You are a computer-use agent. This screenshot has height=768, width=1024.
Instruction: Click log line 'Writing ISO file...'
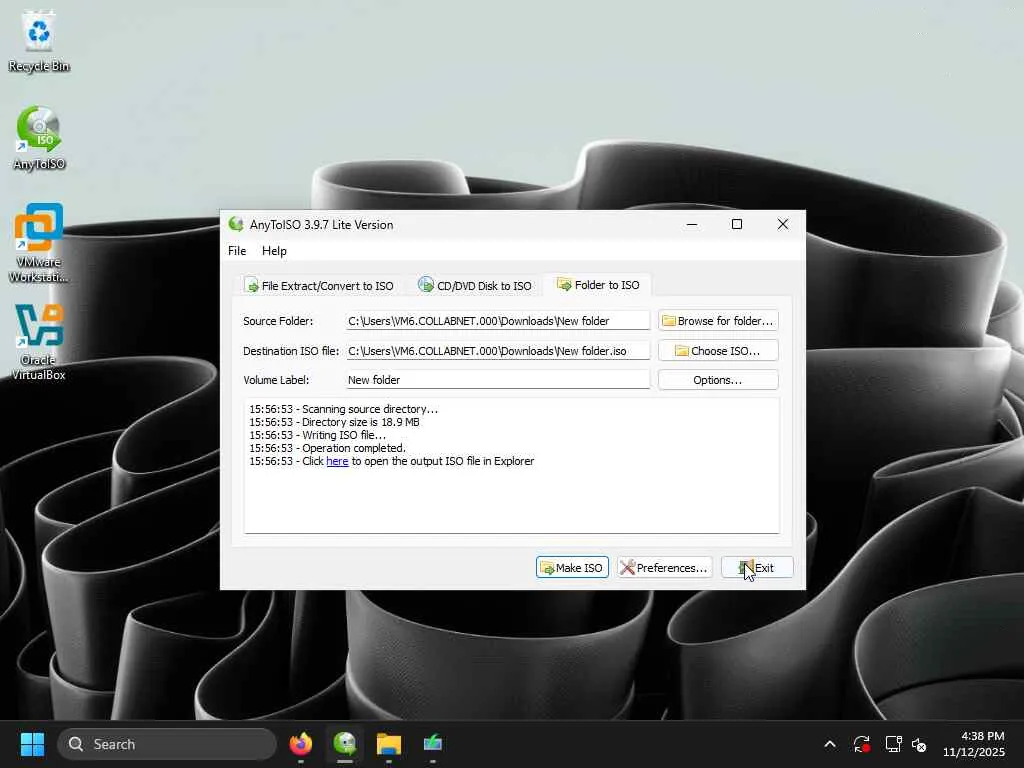click(344, 435)
